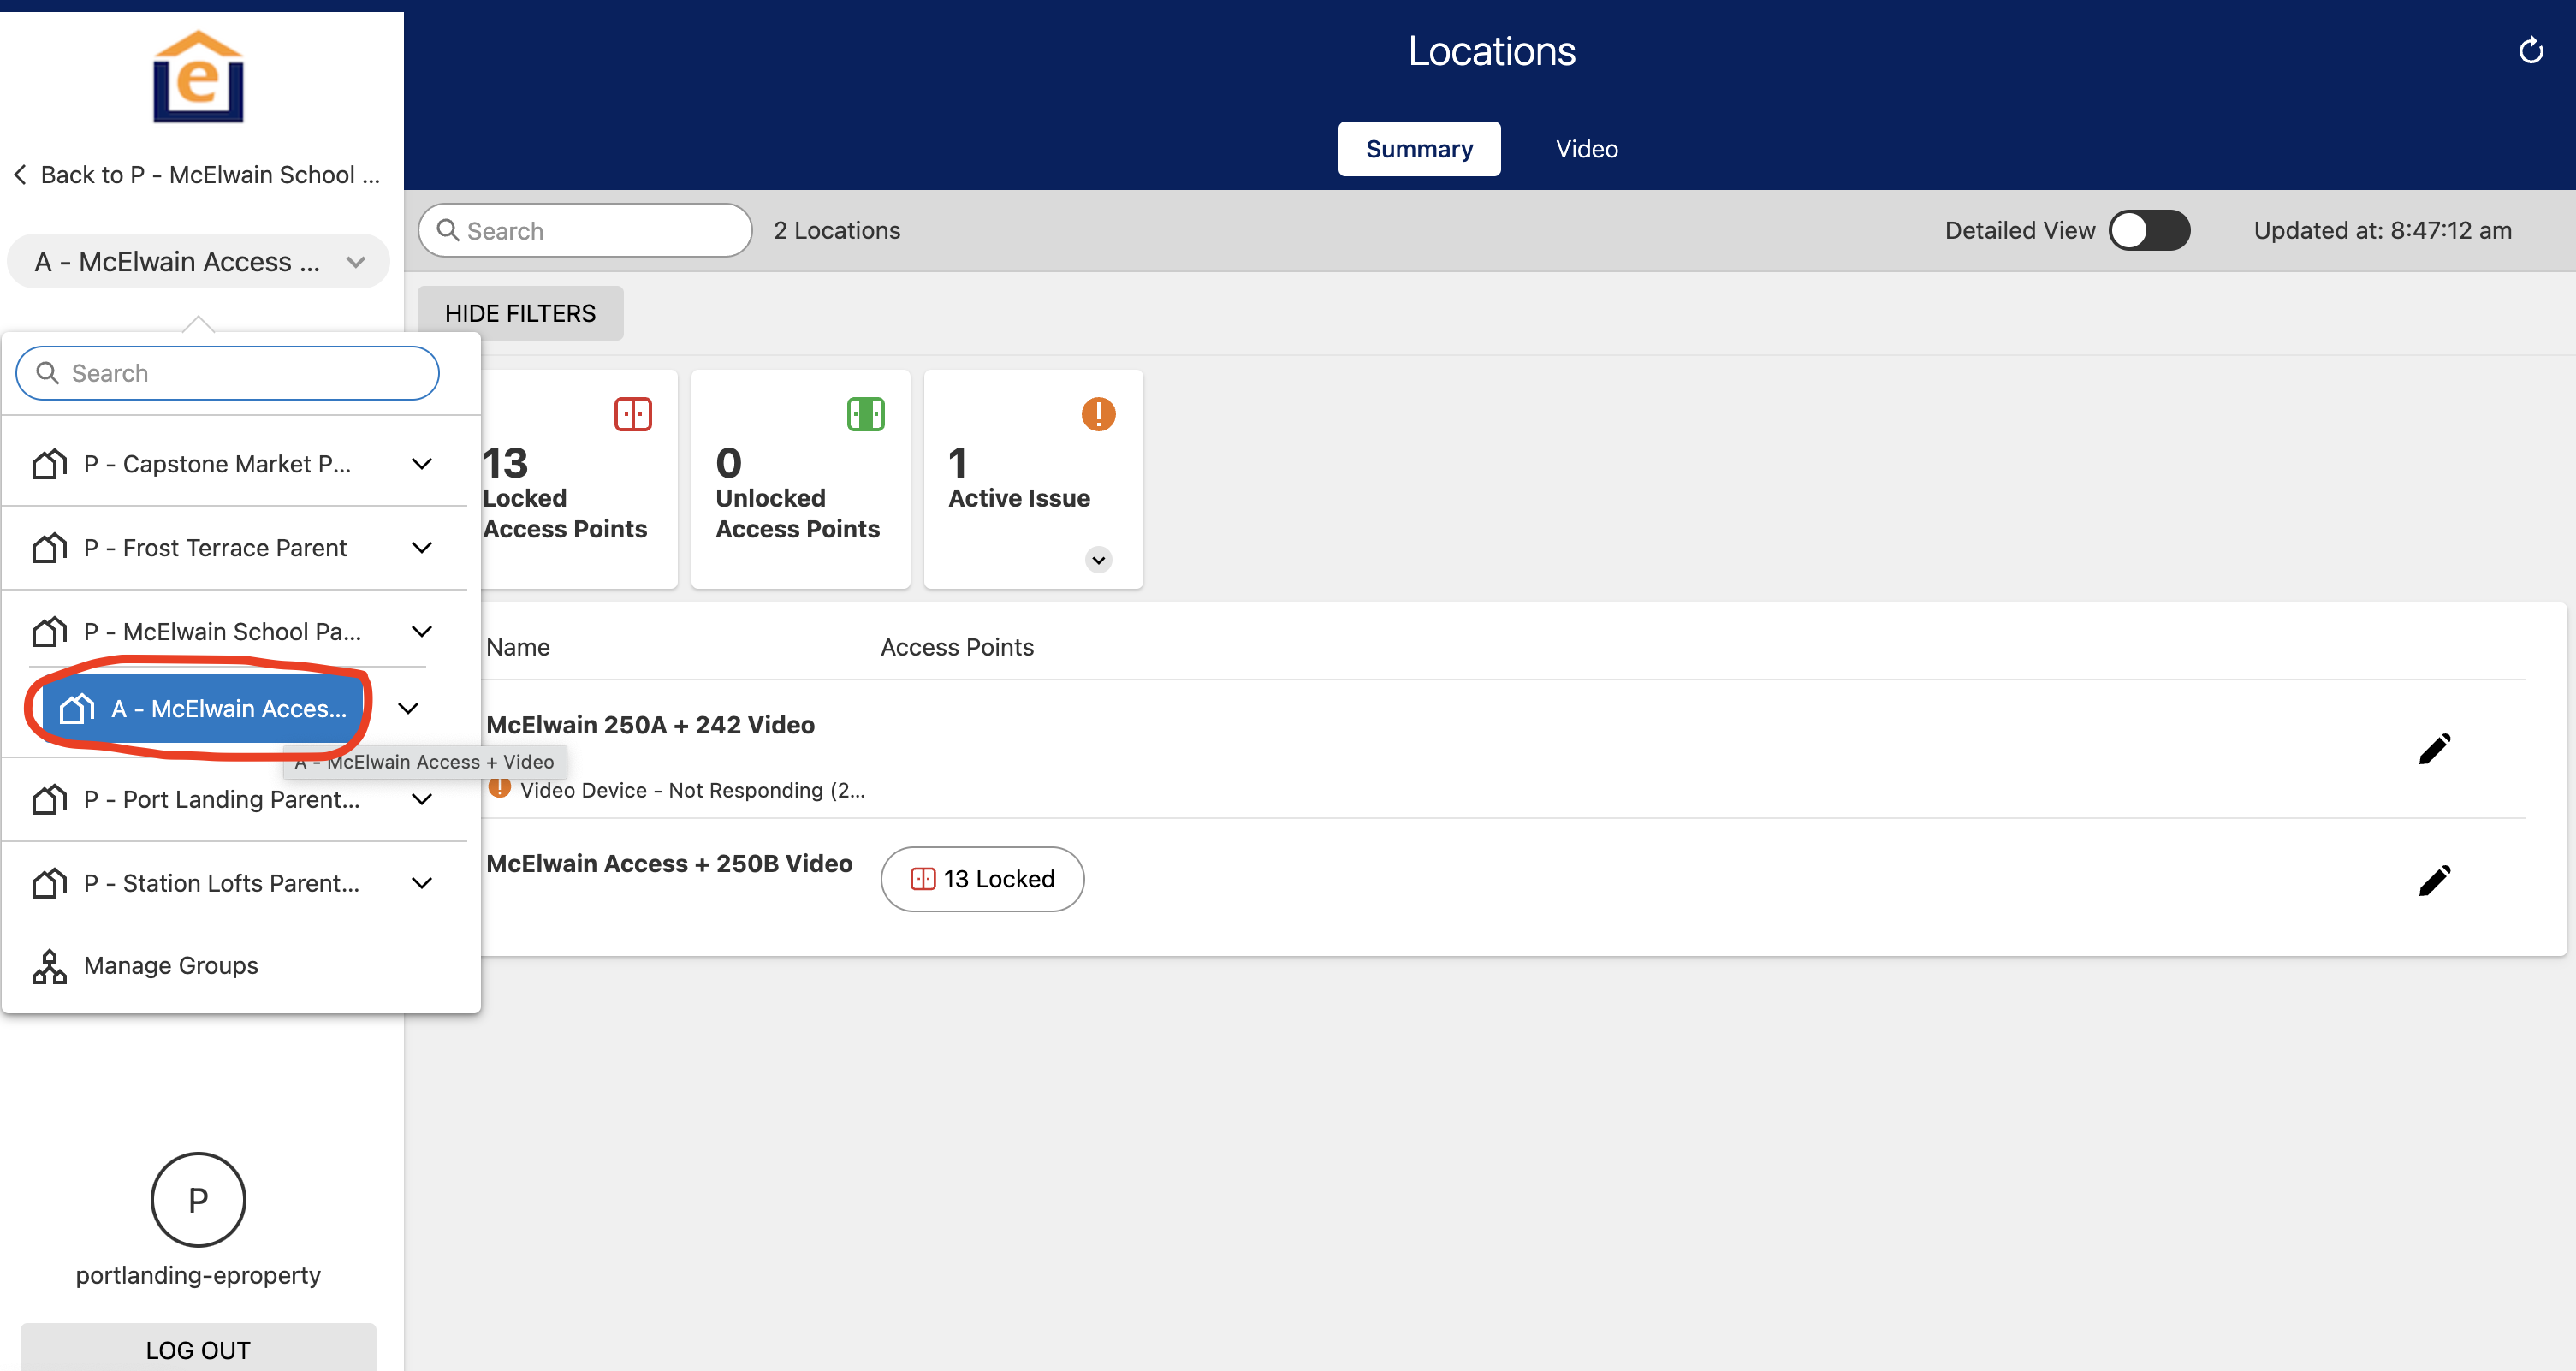The image size is (2576, 1371).
Task: Open the A - McElwain Access group selector dropdown
Action: tap(198, 262)
